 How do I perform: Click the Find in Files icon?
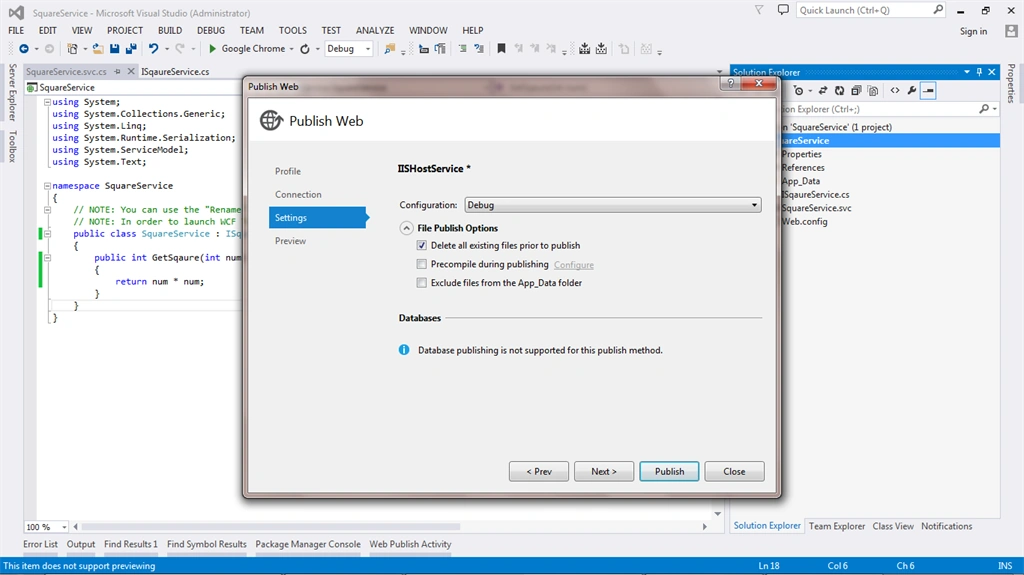(x=389, y=49)
